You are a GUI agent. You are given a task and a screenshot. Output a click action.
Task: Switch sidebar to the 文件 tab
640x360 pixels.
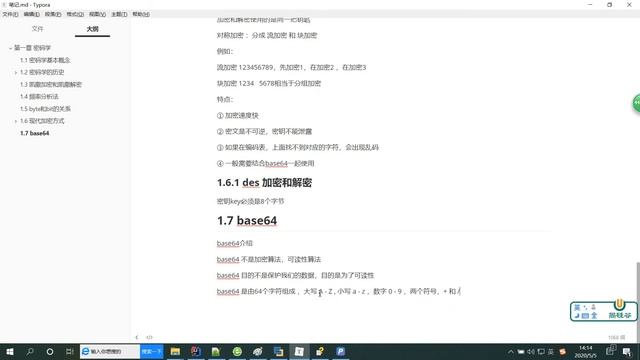point(38,29)
